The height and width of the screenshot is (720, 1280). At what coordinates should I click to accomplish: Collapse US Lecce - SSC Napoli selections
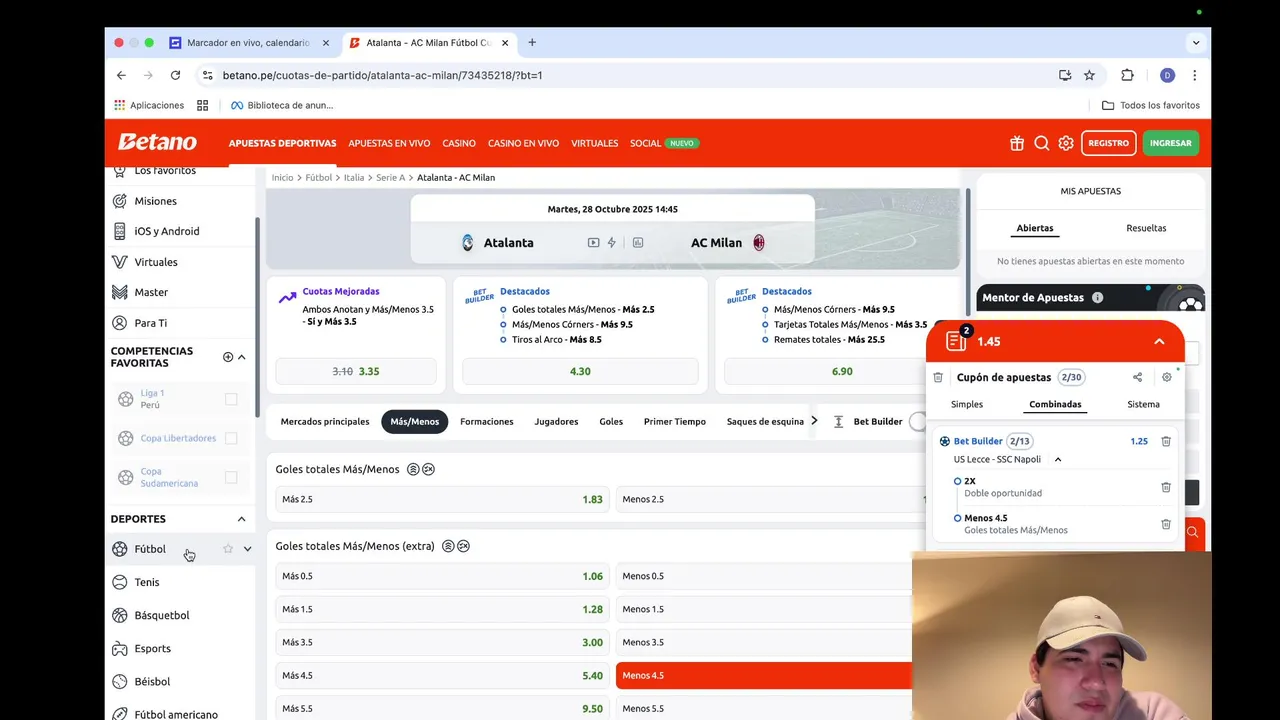pos(1058,460)
